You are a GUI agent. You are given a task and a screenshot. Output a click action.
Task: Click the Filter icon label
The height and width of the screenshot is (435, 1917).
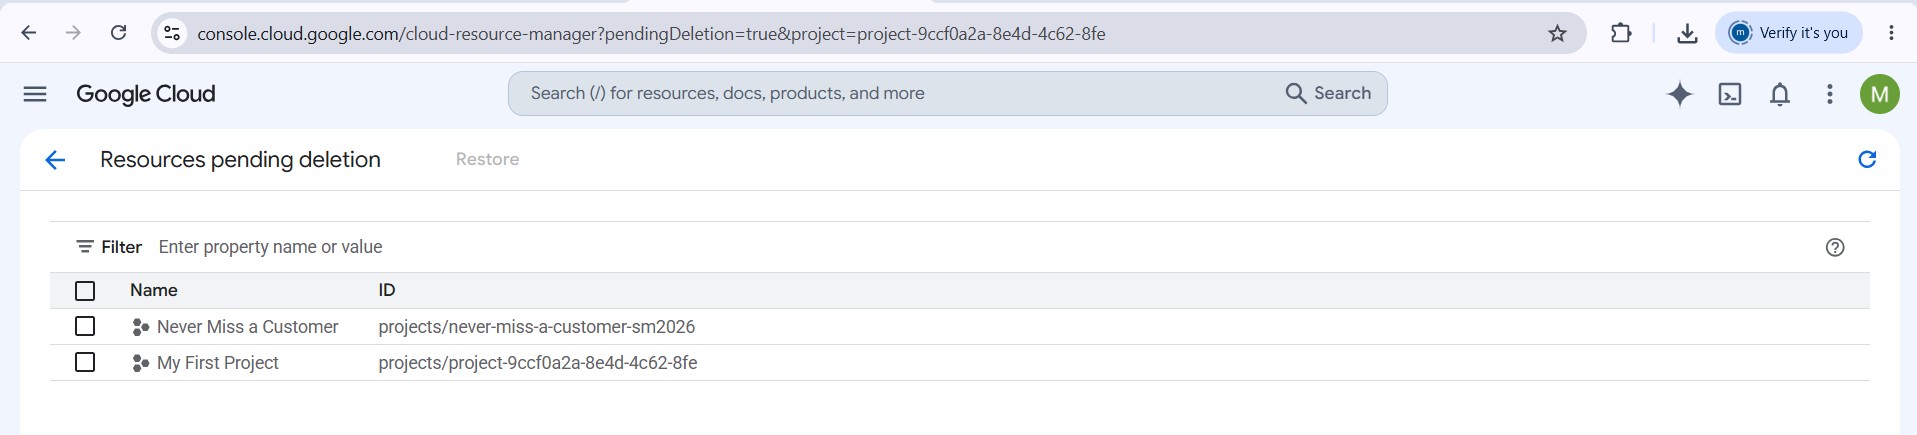pyautogui.click(x=109, y=247)
